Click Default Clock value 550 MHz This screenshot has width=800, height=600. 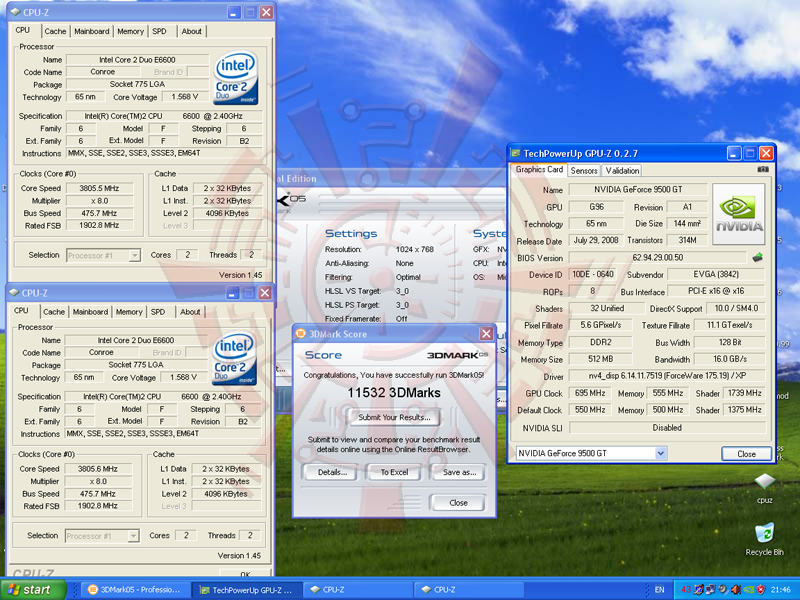(x=590, y=410)
